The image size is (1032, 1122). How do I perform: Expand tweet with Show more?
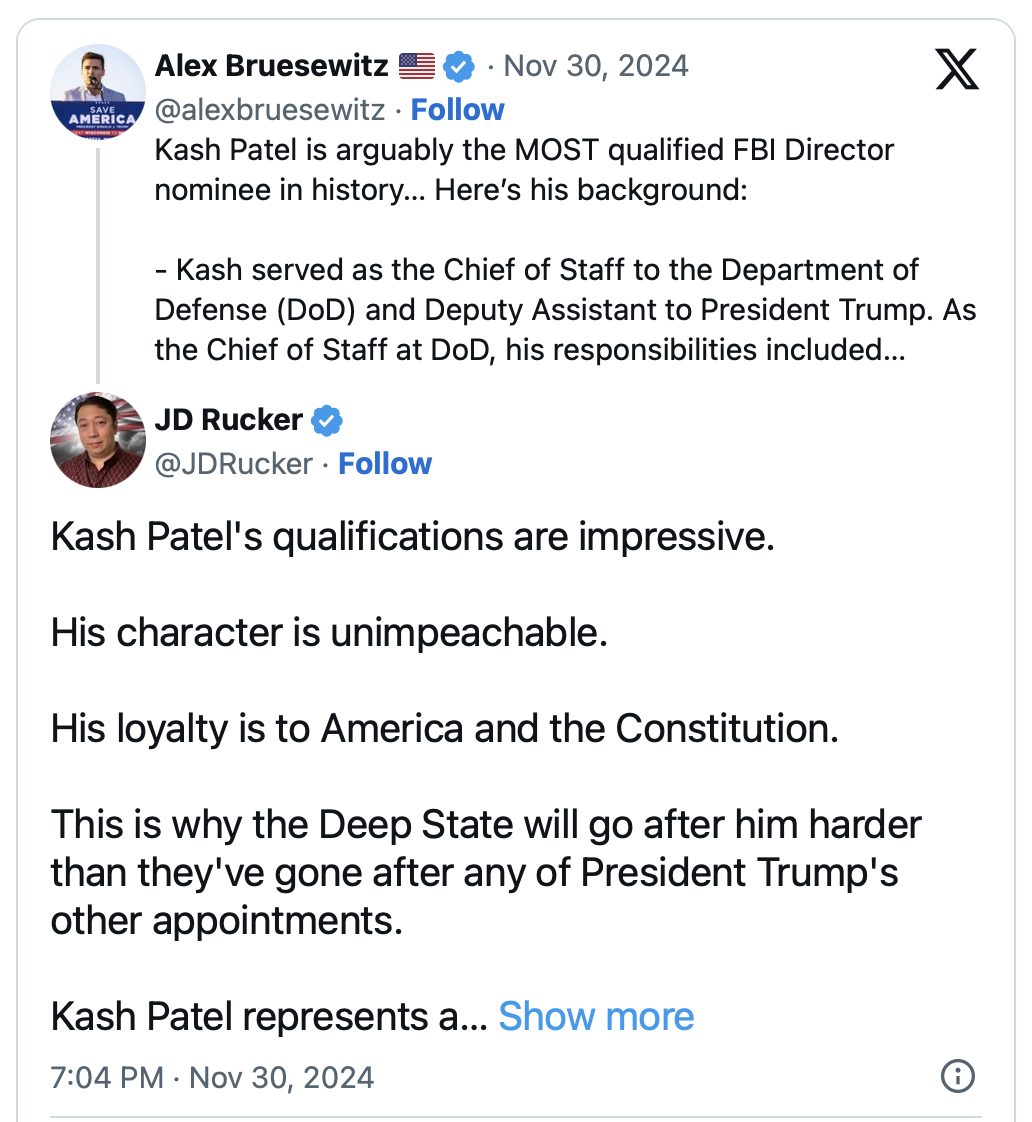[x=596, y=1016]
